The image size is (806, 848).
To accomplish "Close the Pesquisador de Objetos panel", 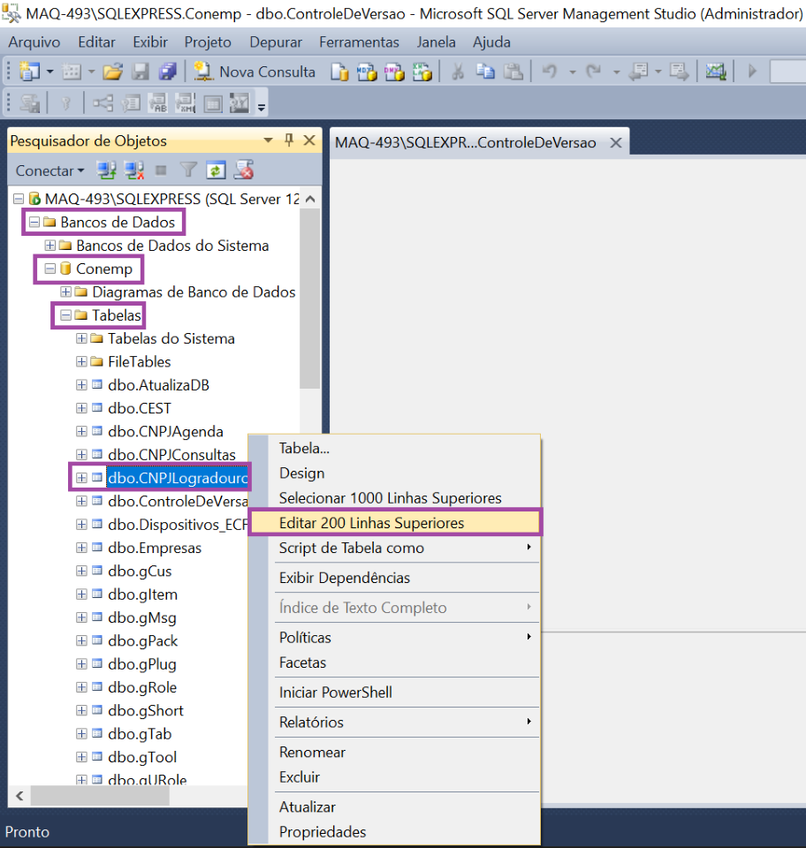I will 309,141.
